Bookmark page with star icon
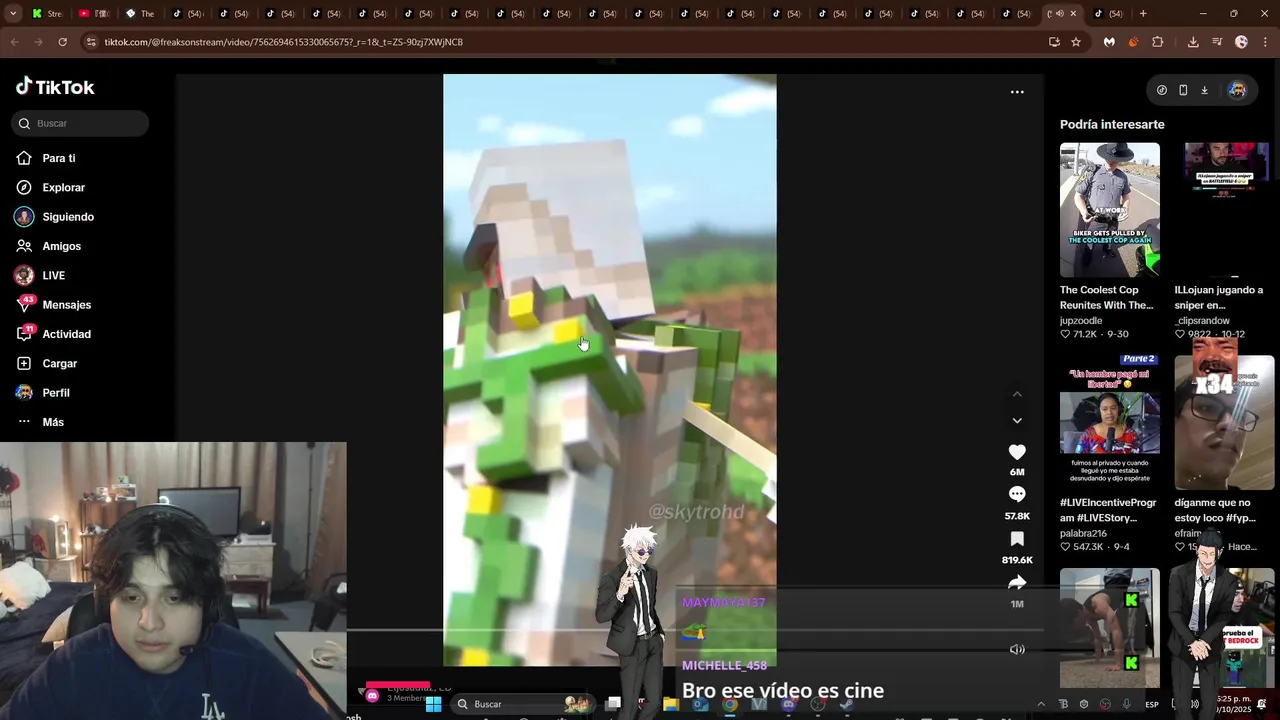This screenshot has height=720, width=1280. (1076, 42)
